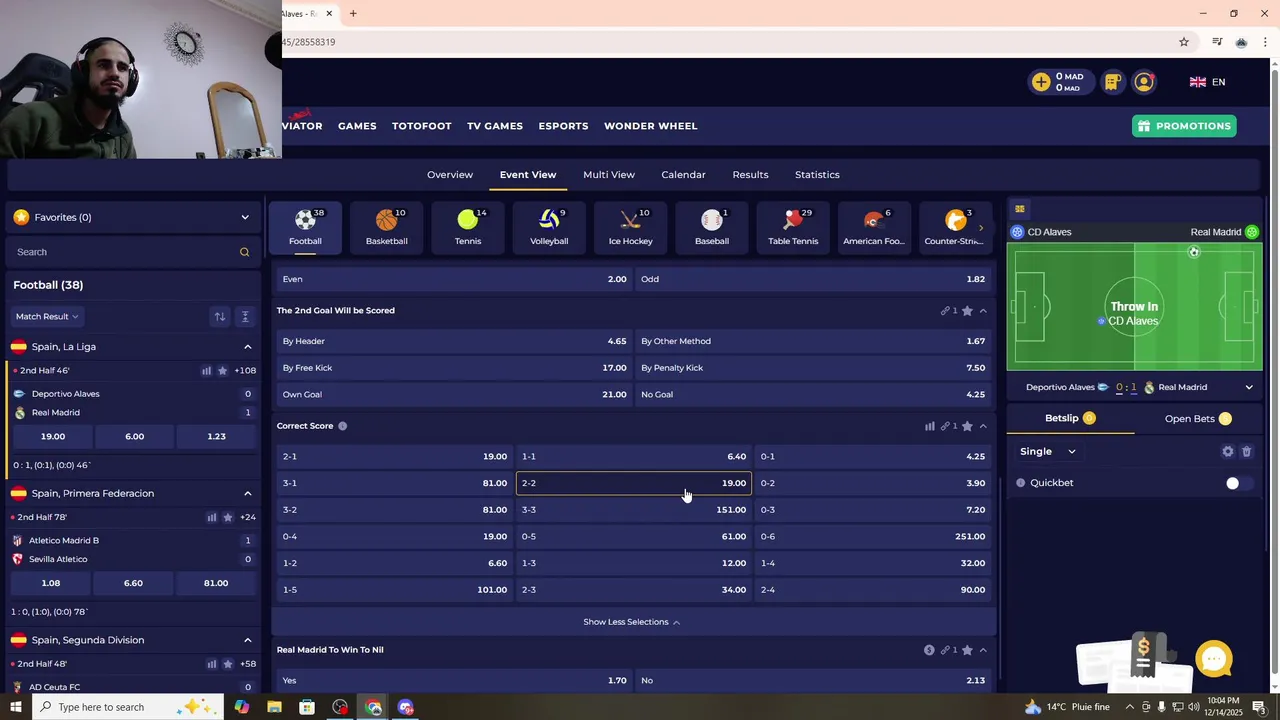This screenshot has width=1280, height=720.
Task: Open Chrome in the taskbar
Action: point(373,707)
